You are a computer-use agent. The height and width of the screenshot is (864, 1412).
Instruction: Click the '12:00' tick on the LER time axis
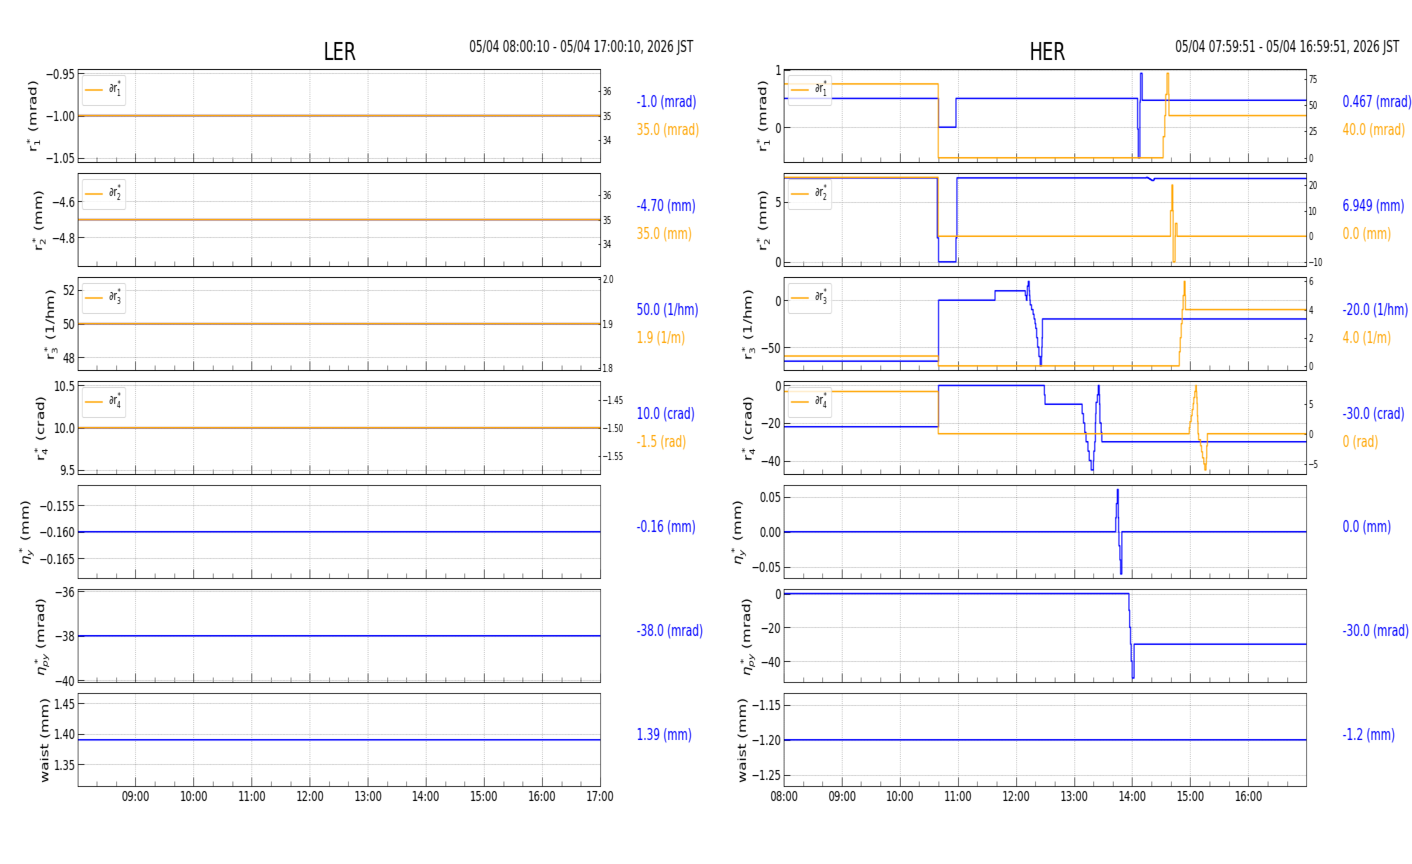310,797
